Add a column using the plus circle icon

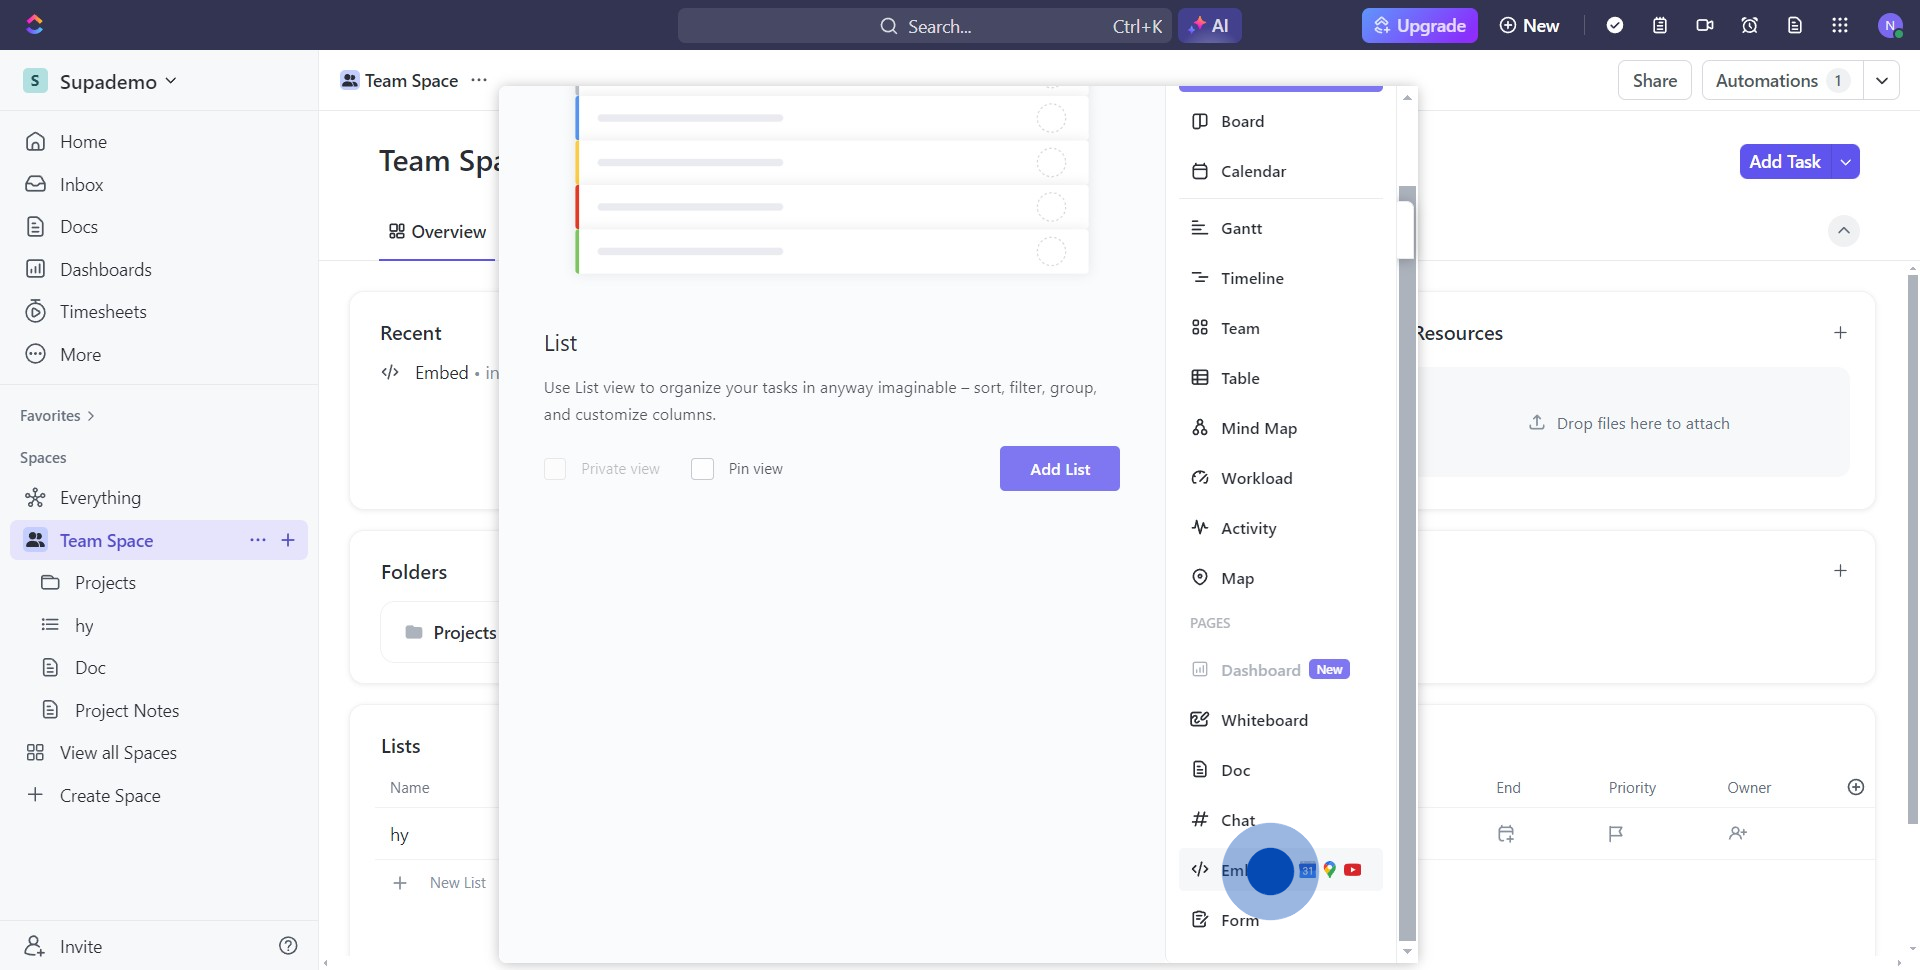pos(1856,788)
